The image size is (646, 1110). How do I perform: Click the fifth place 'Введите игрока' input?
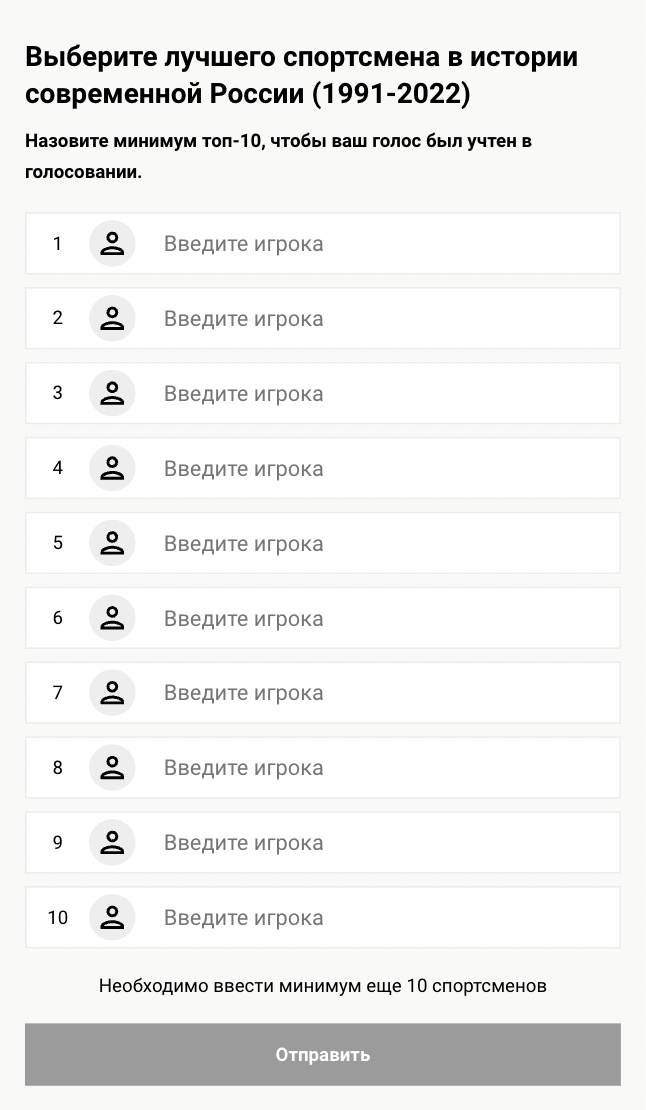click(380, 544)
